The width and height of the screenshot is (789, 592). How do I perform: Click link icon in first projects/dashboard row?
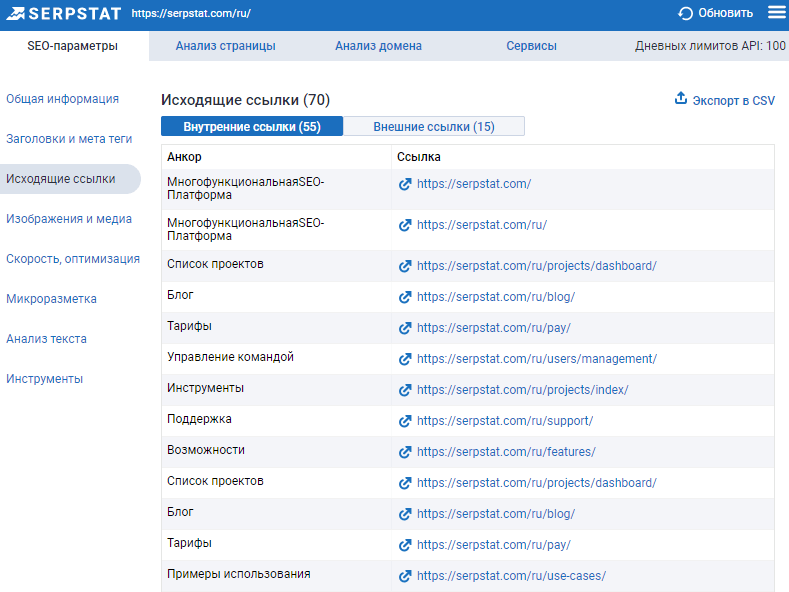(x=405, y=266)
